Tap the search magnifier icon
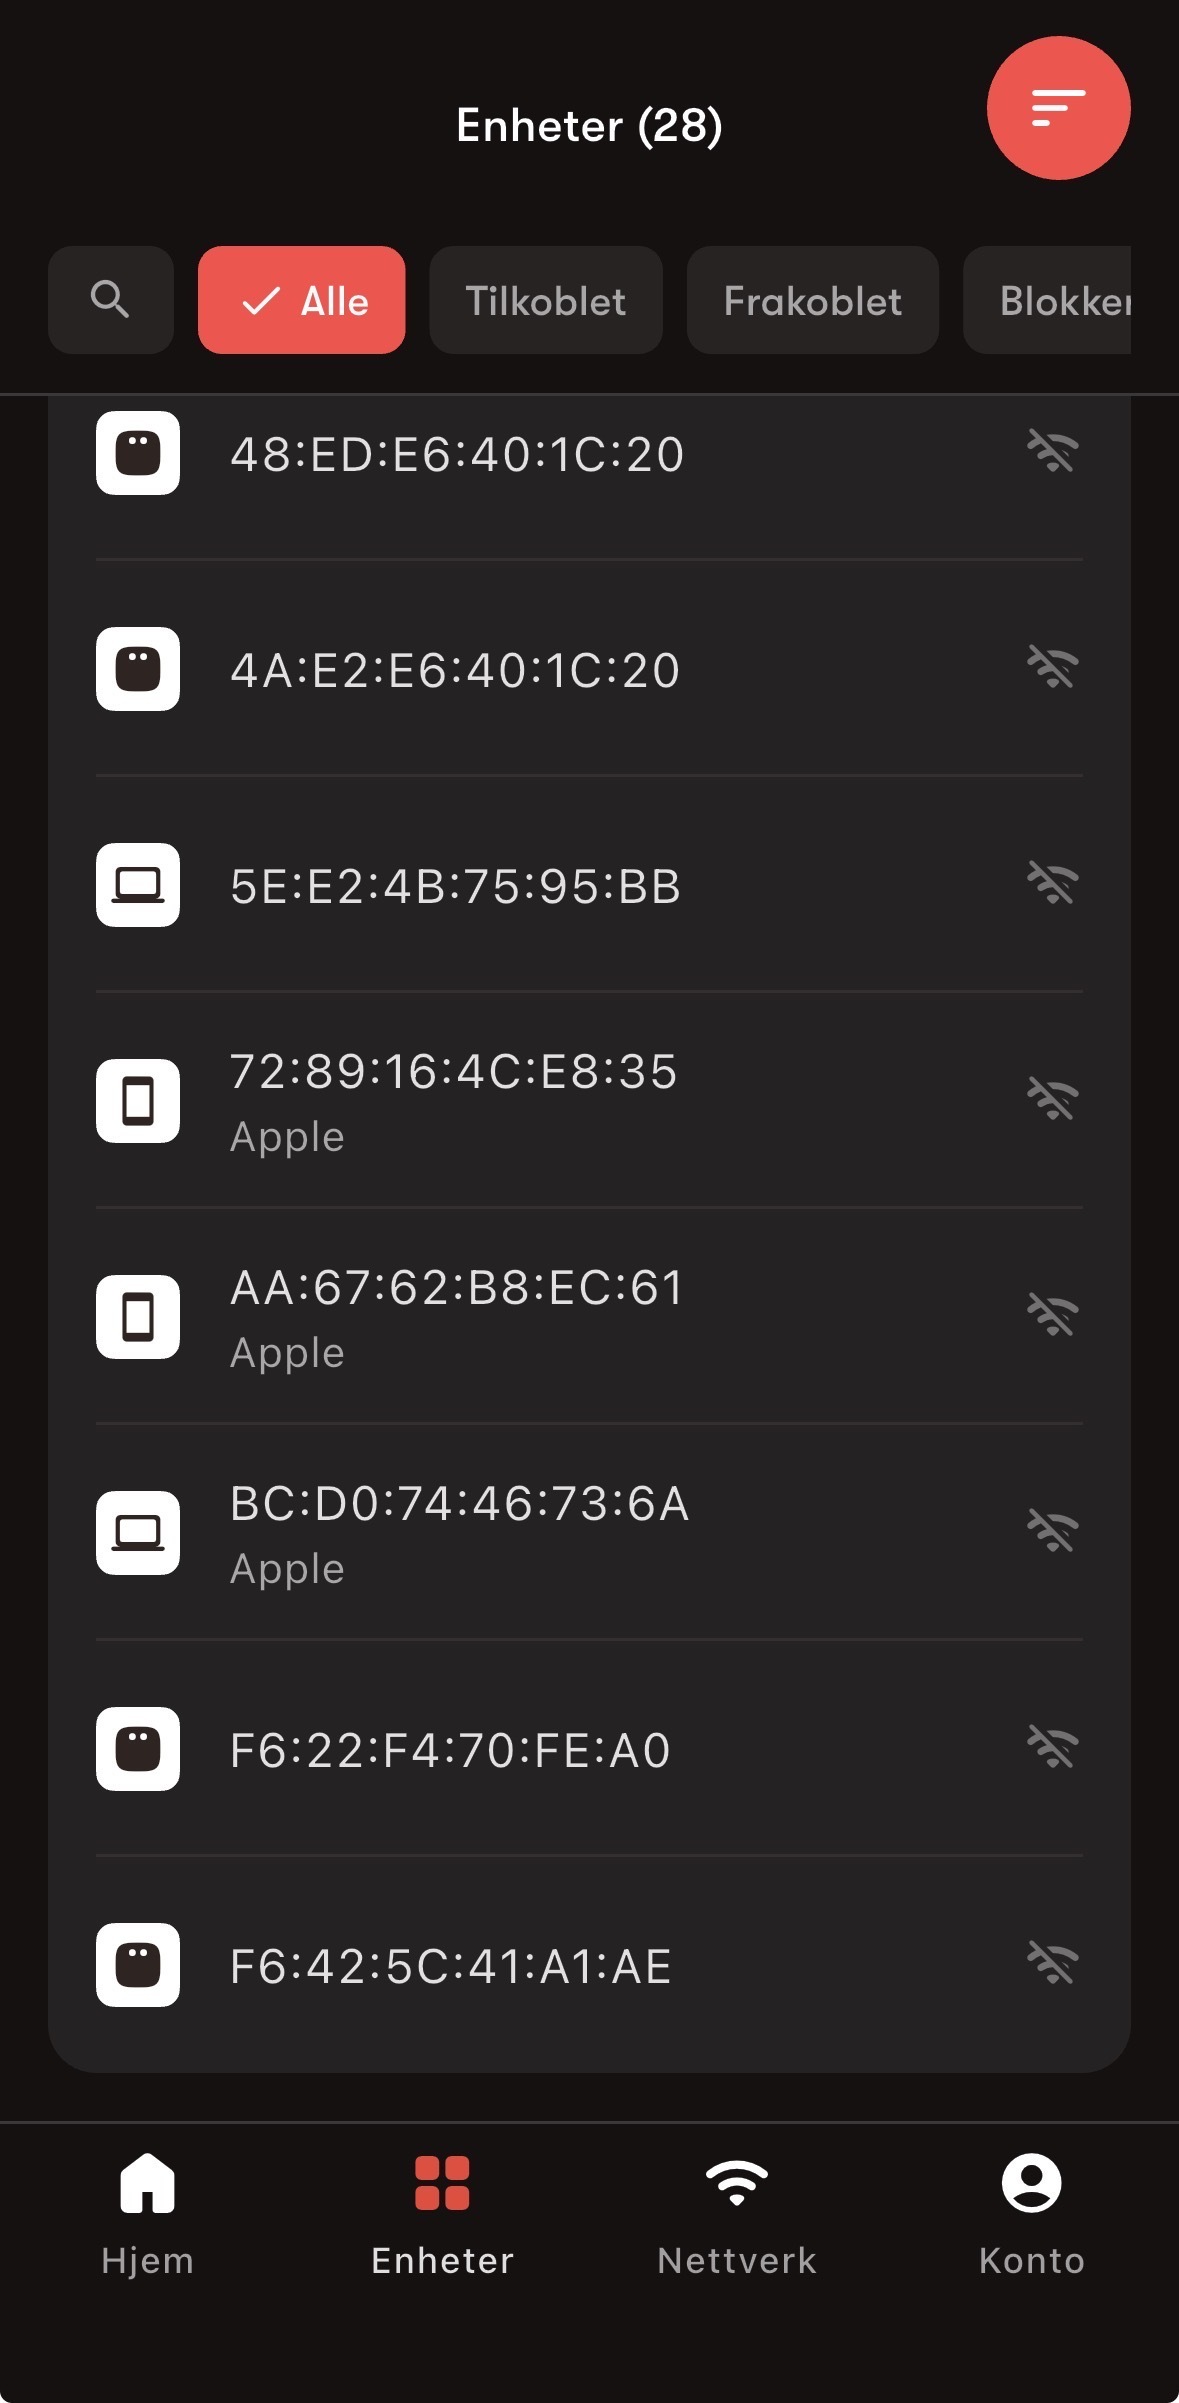The height and width of the screenshot is (2403, 1179). (x=110, y=300)
